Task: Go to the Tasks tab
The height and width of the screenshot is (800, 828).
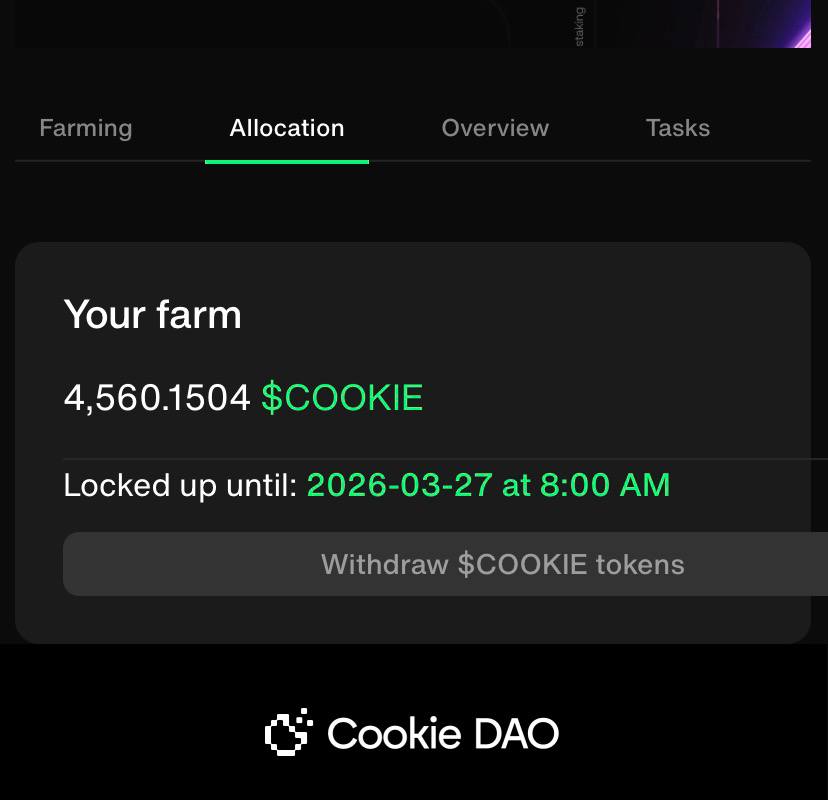Action: coord(678,128)
